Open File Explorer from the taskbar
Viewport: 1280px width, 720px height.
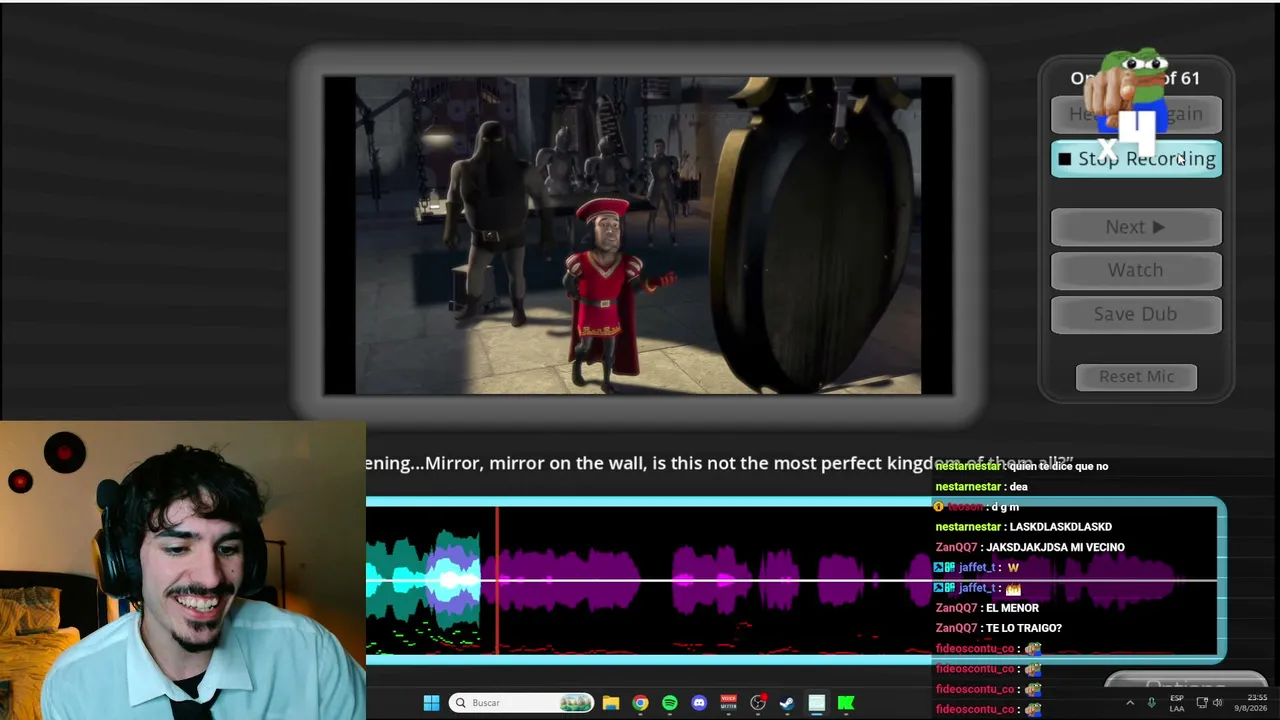tap(611, 703)
